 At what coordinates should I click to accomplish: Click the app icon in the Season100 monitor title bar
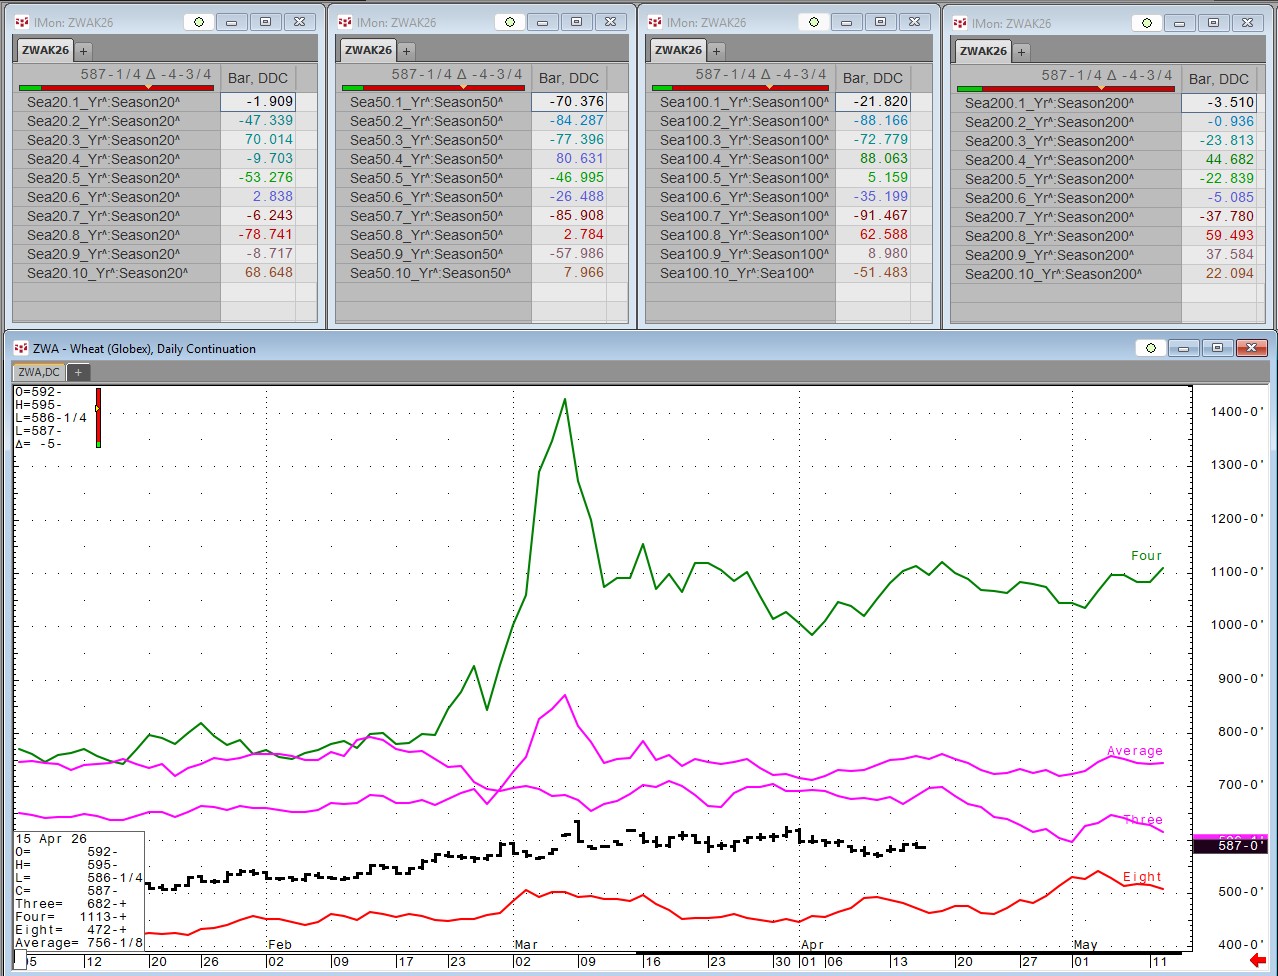pyautogui.click(x=654, y=22)
